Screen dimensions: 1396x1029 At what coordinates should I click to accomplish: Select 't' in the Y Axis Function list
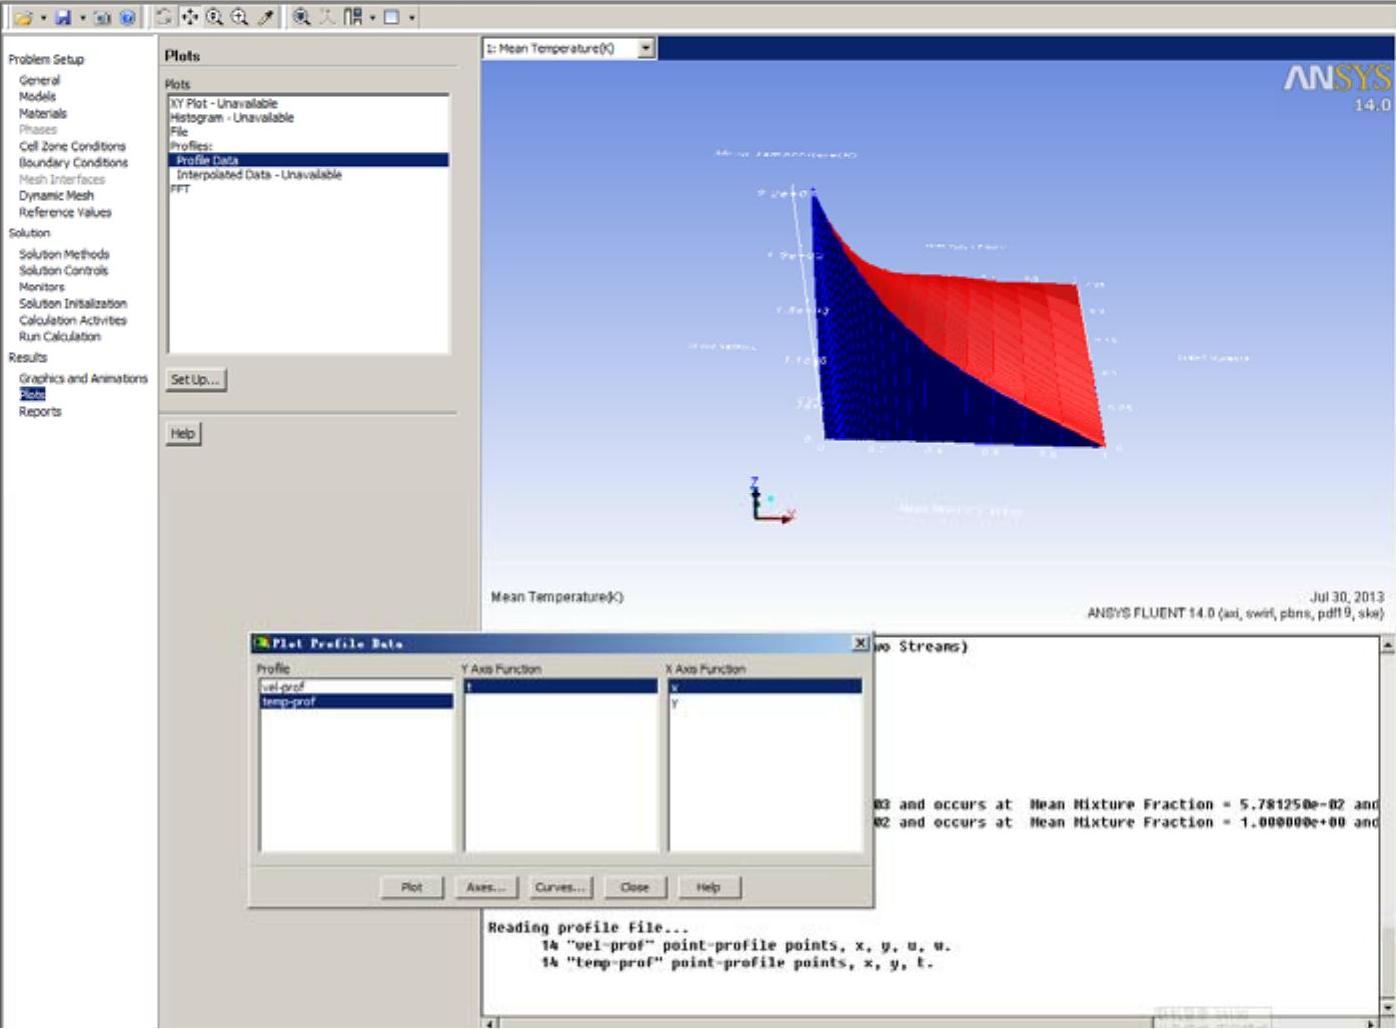pyautogui.click(x=561, y=687)
